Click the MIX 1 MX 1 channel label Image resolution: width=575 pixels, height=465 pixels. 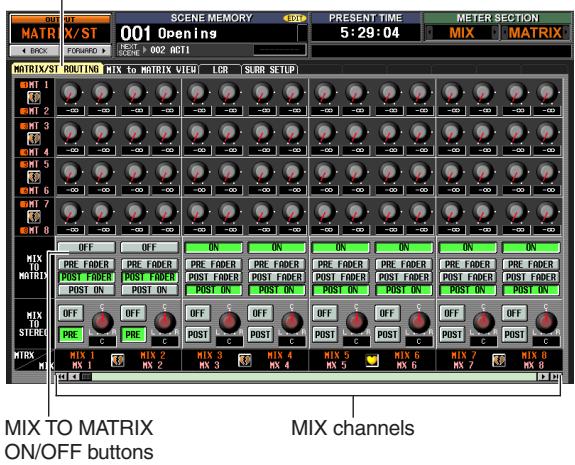tap(82, 360)
